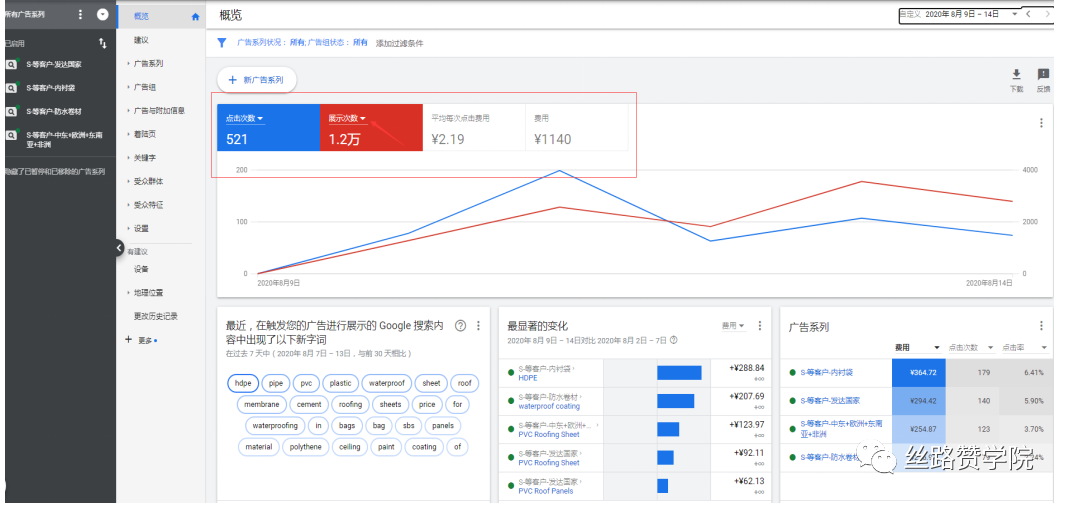This screenshot has width=1068, height=505.
Task: Select the 费用 ¥1140 metric card
Action: [576, 127]
